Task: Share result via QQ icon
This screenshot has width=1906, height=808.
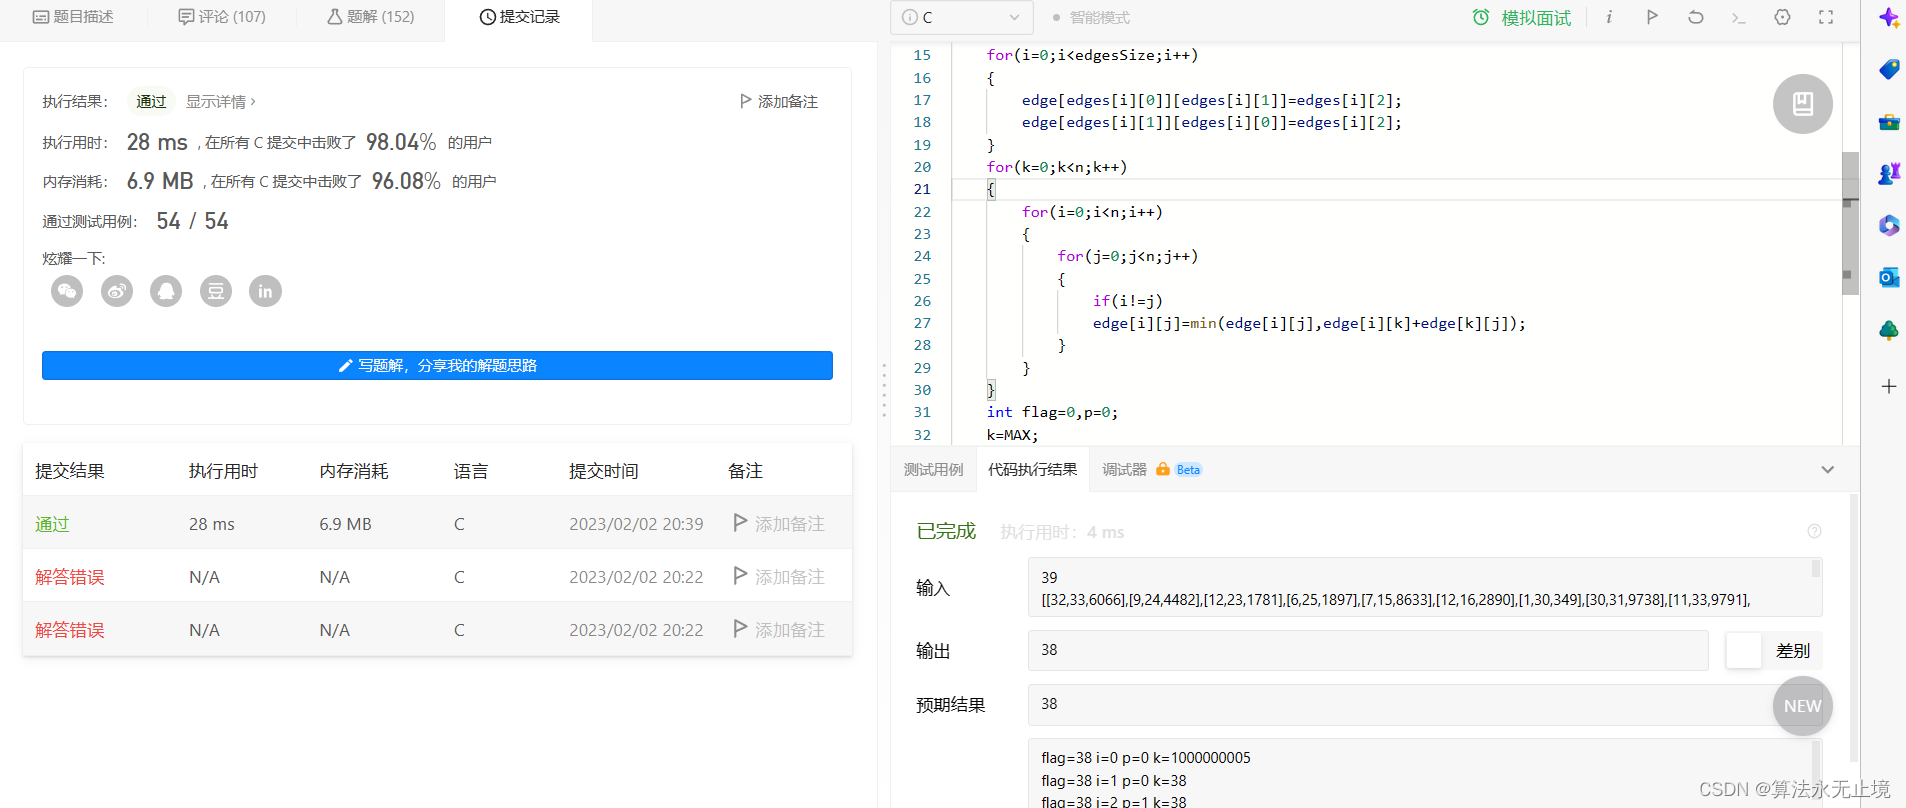Action: pos(166,291)
